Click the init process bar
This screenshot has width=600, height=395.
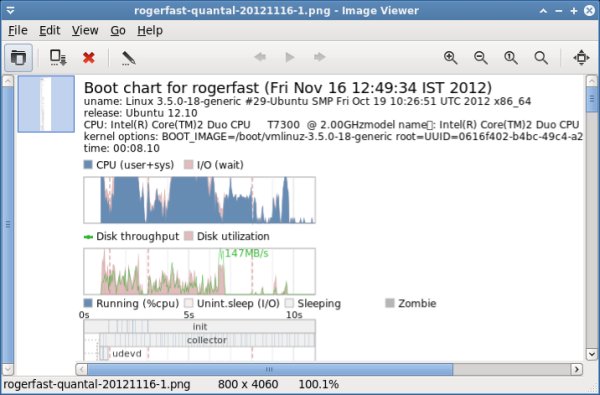(200, 326)
